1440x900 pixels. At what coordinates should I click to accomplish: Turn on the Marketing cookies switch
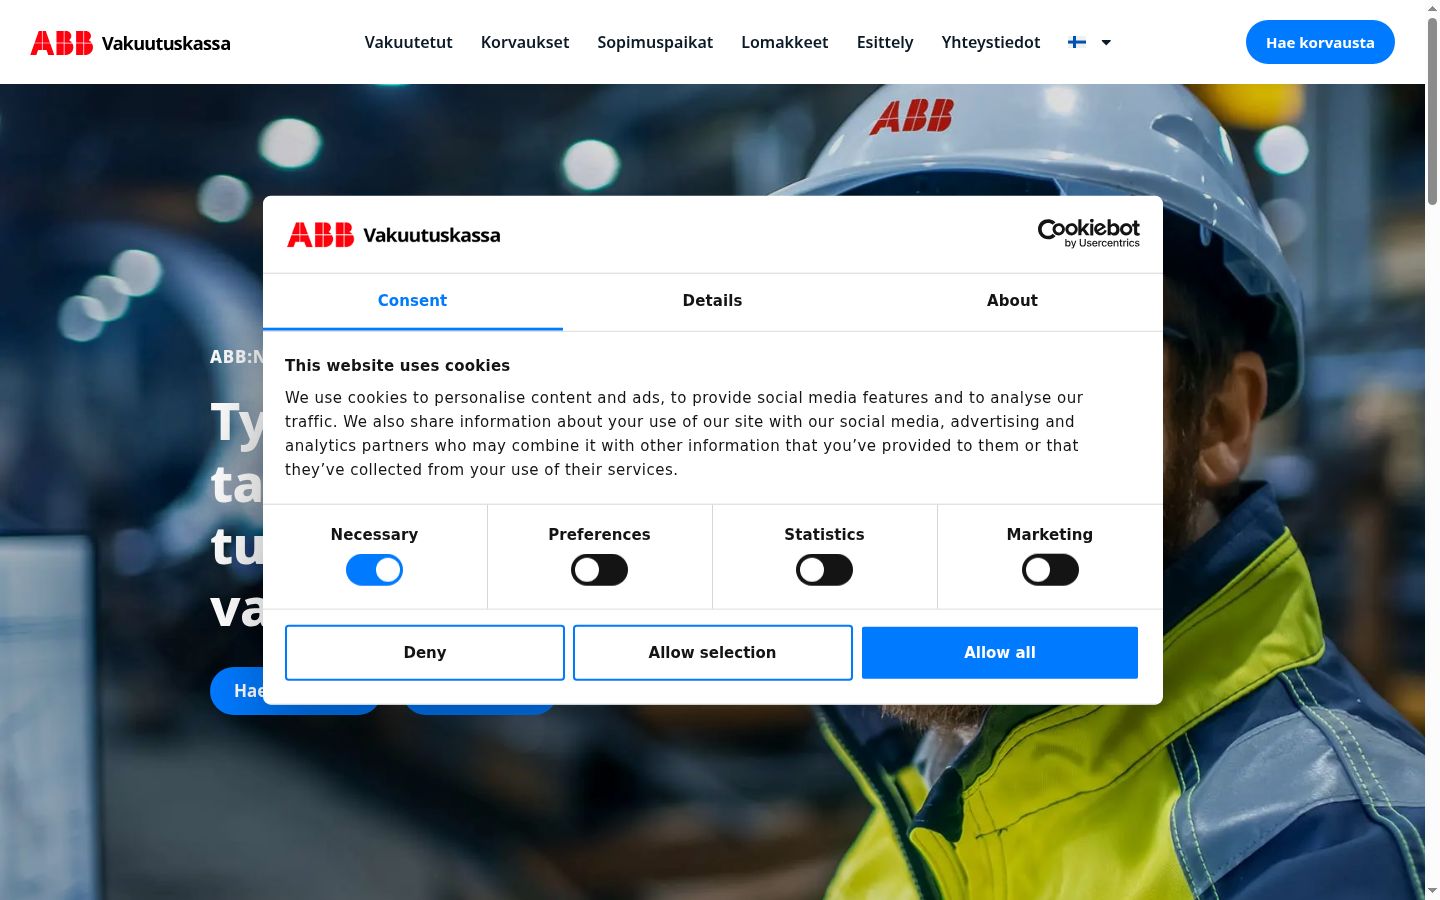click(x=1050, y=570)
